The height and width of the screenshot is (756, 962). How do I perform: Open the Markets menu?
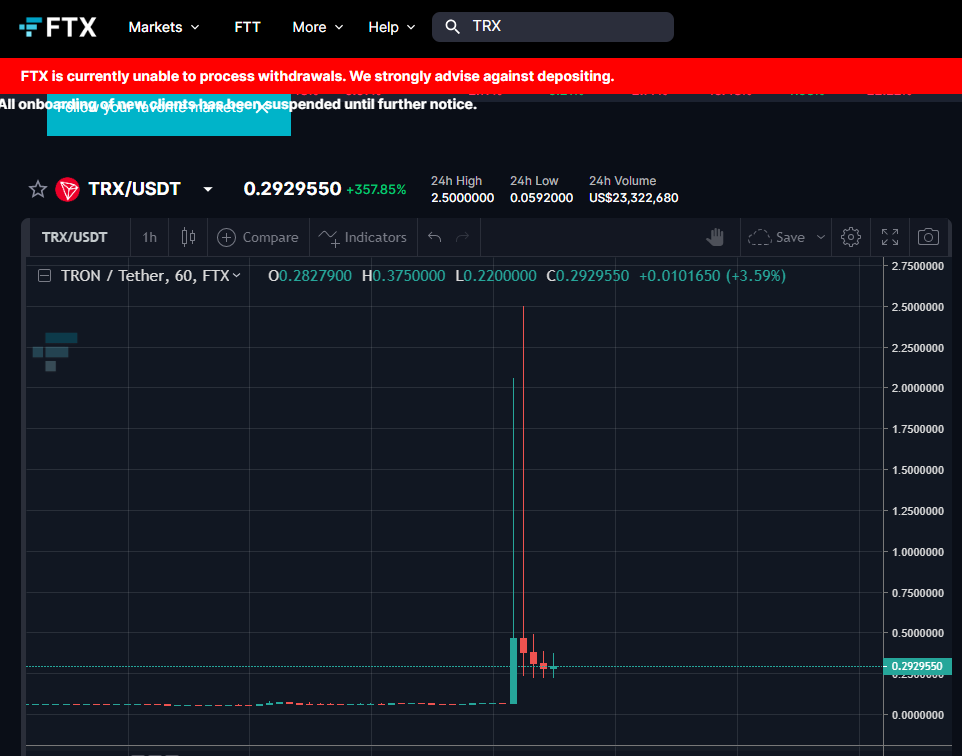pyautogui.click(x=164, y=27)
